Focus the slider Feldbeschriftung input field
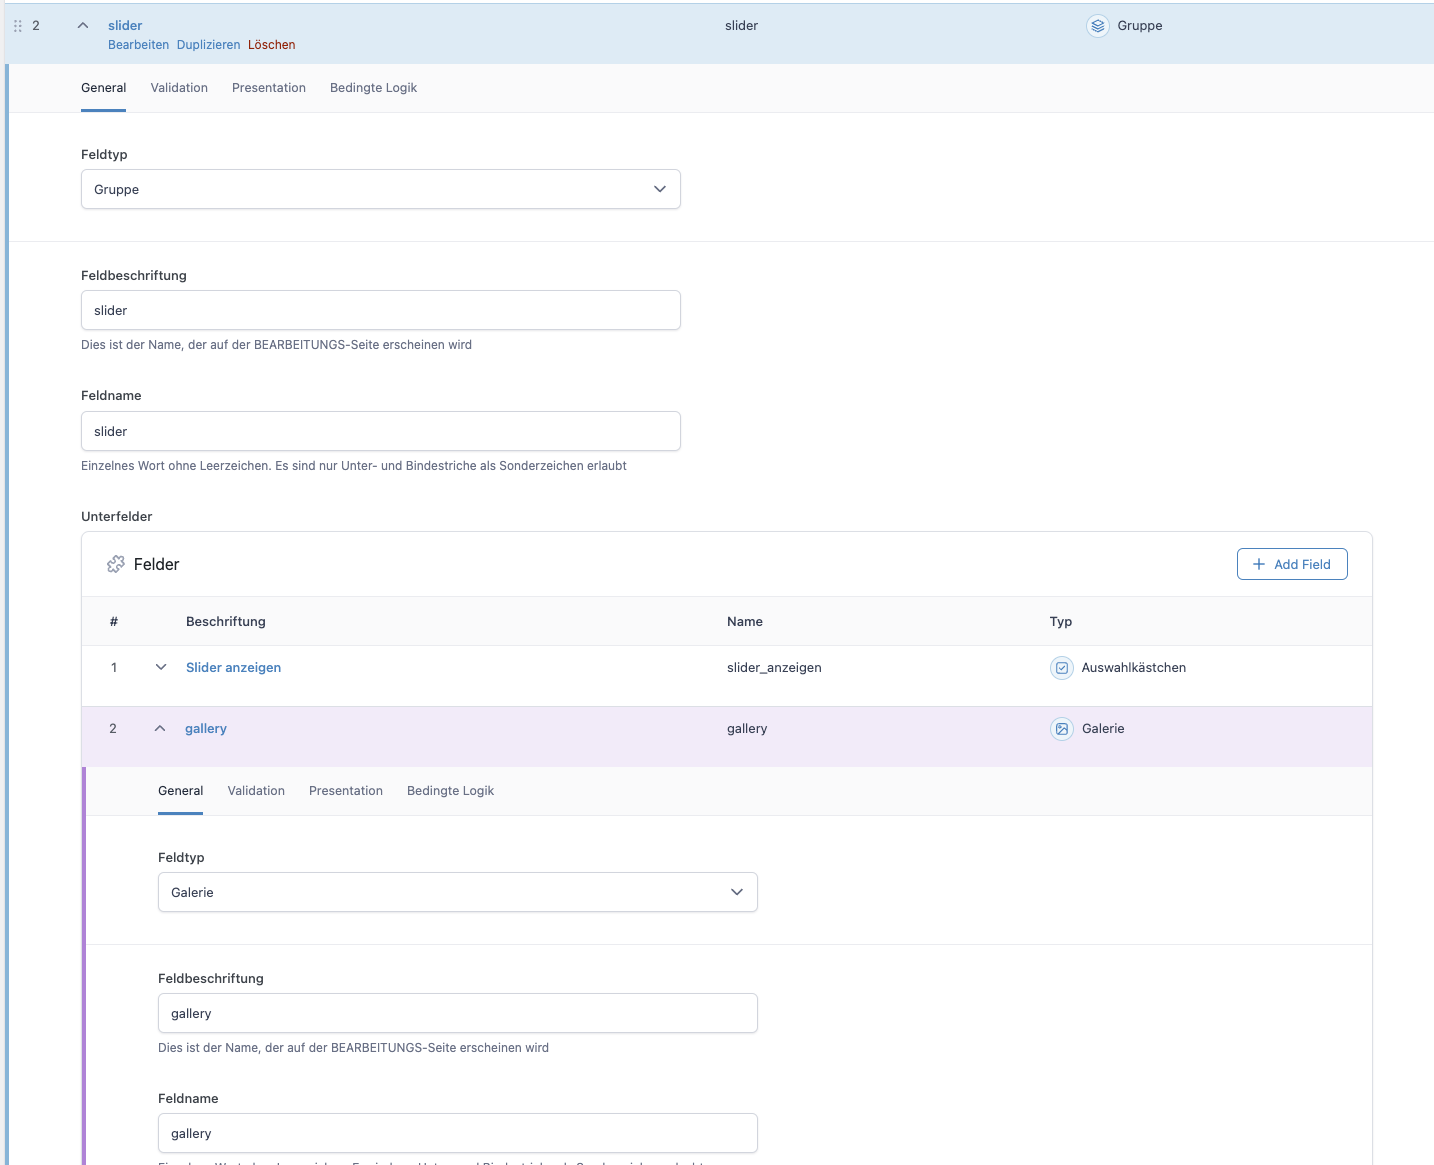1434x1165 pixels. click(x=380, y=310)
